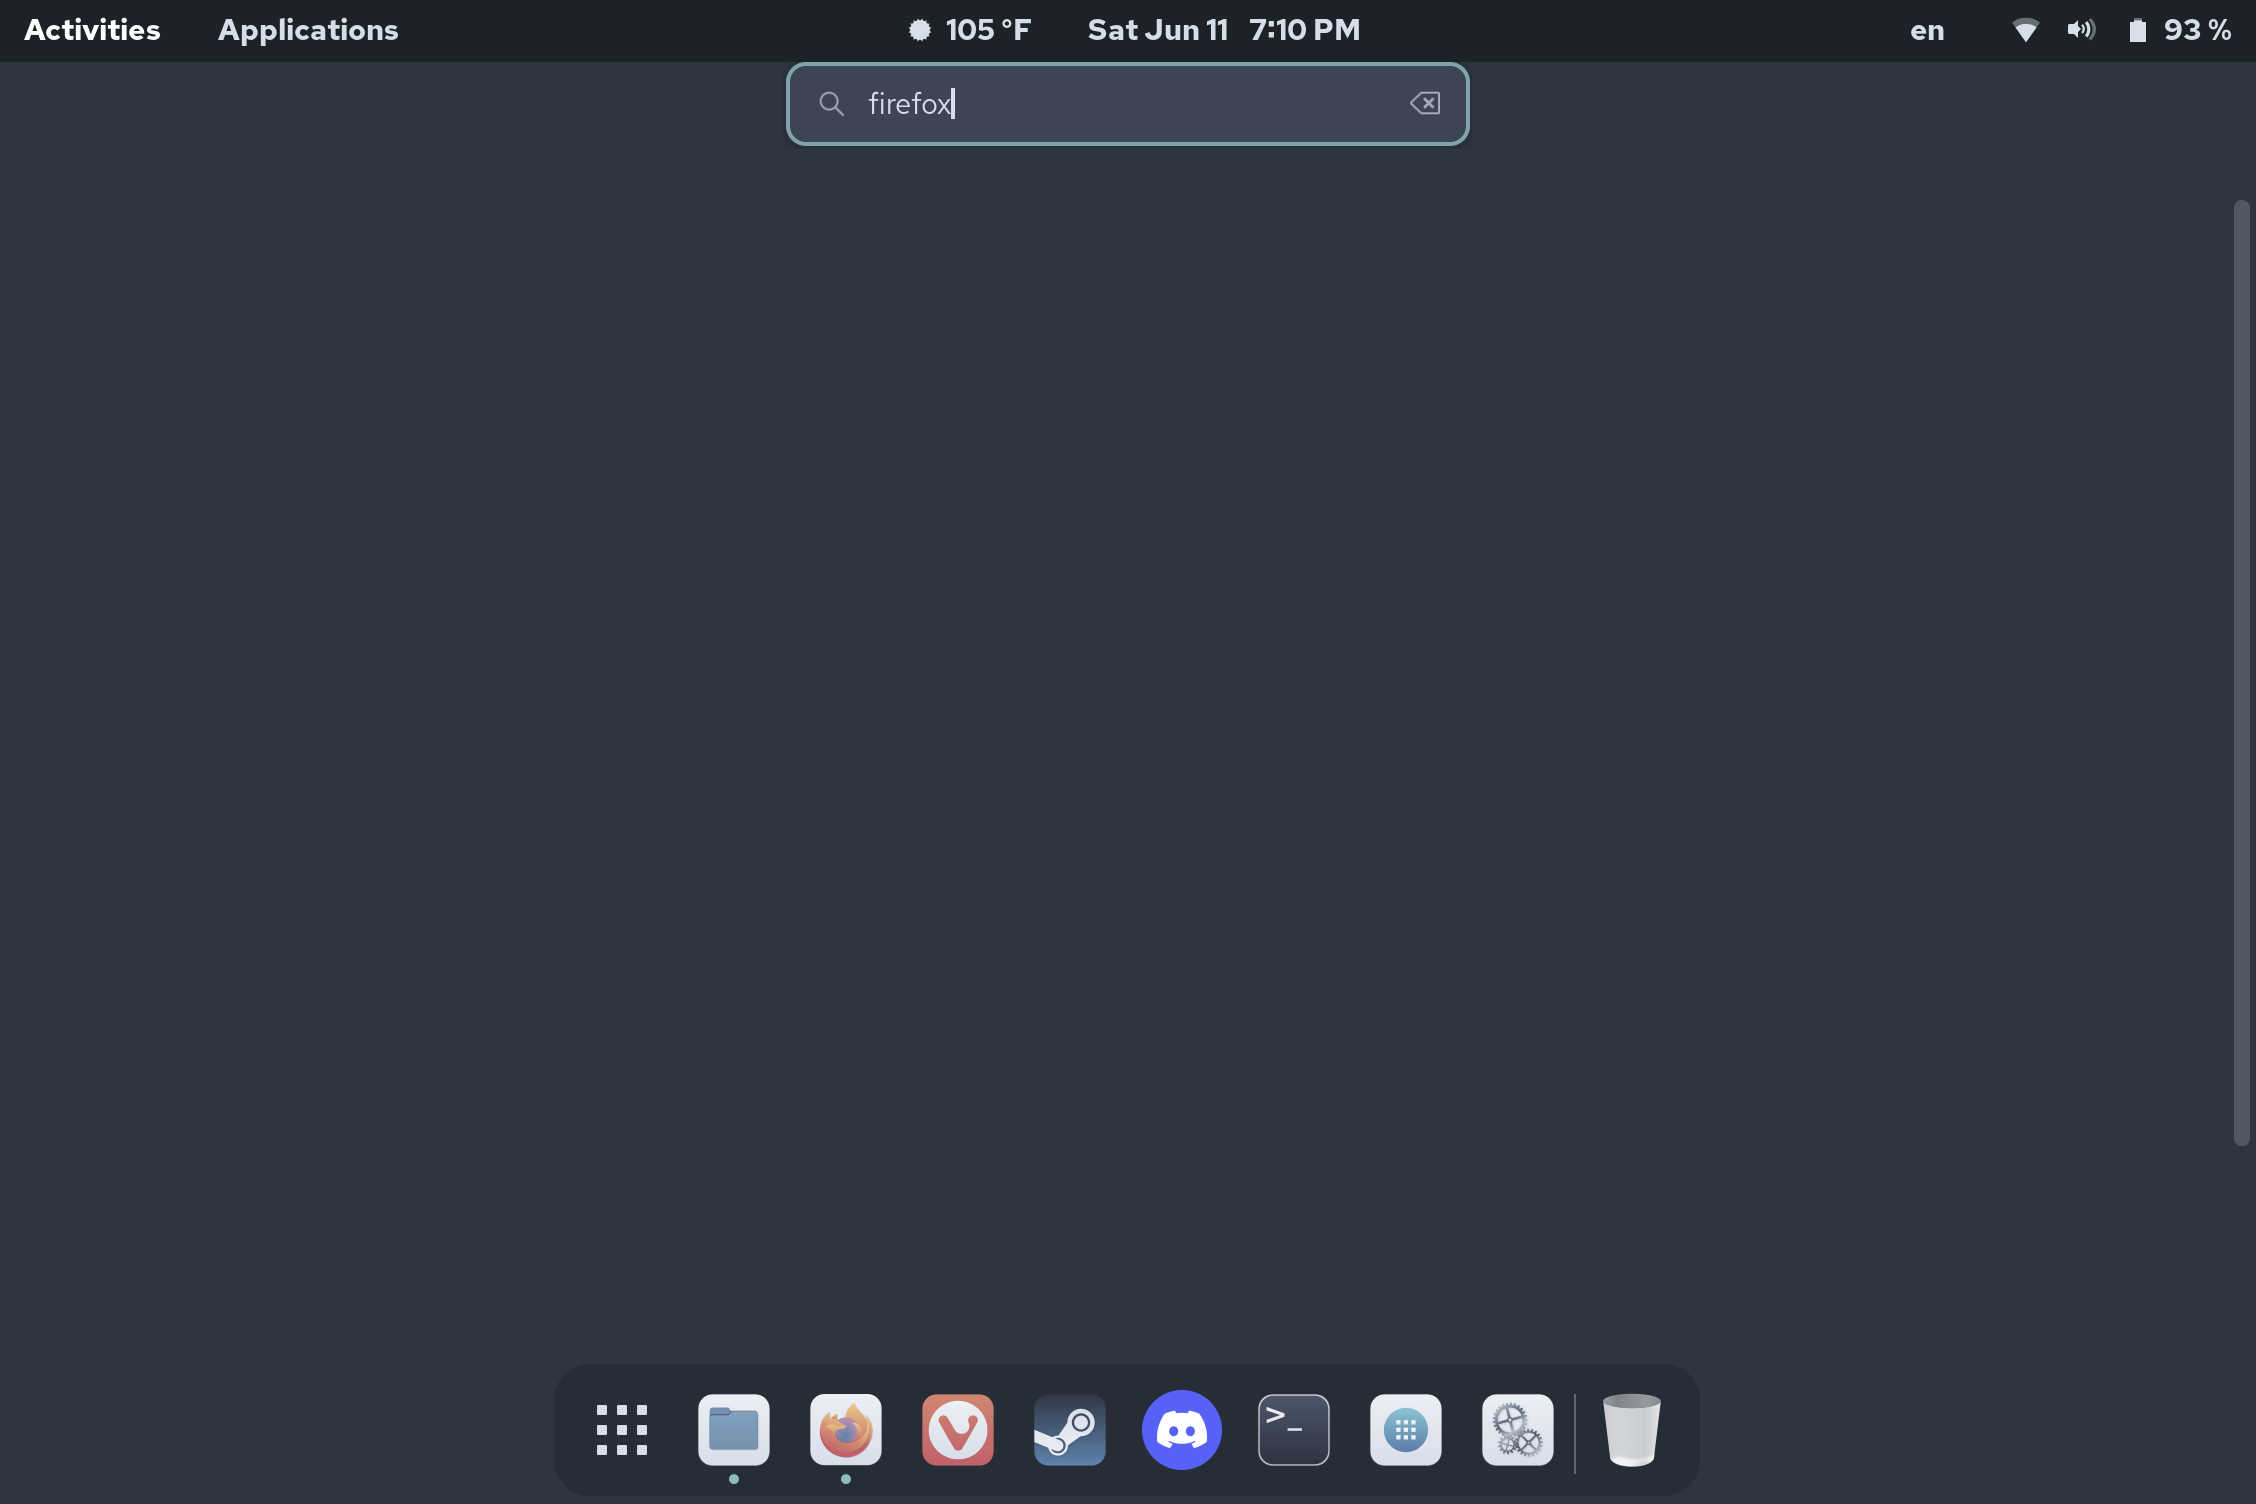Click the battery percentage indicator

coord(2180,30)
